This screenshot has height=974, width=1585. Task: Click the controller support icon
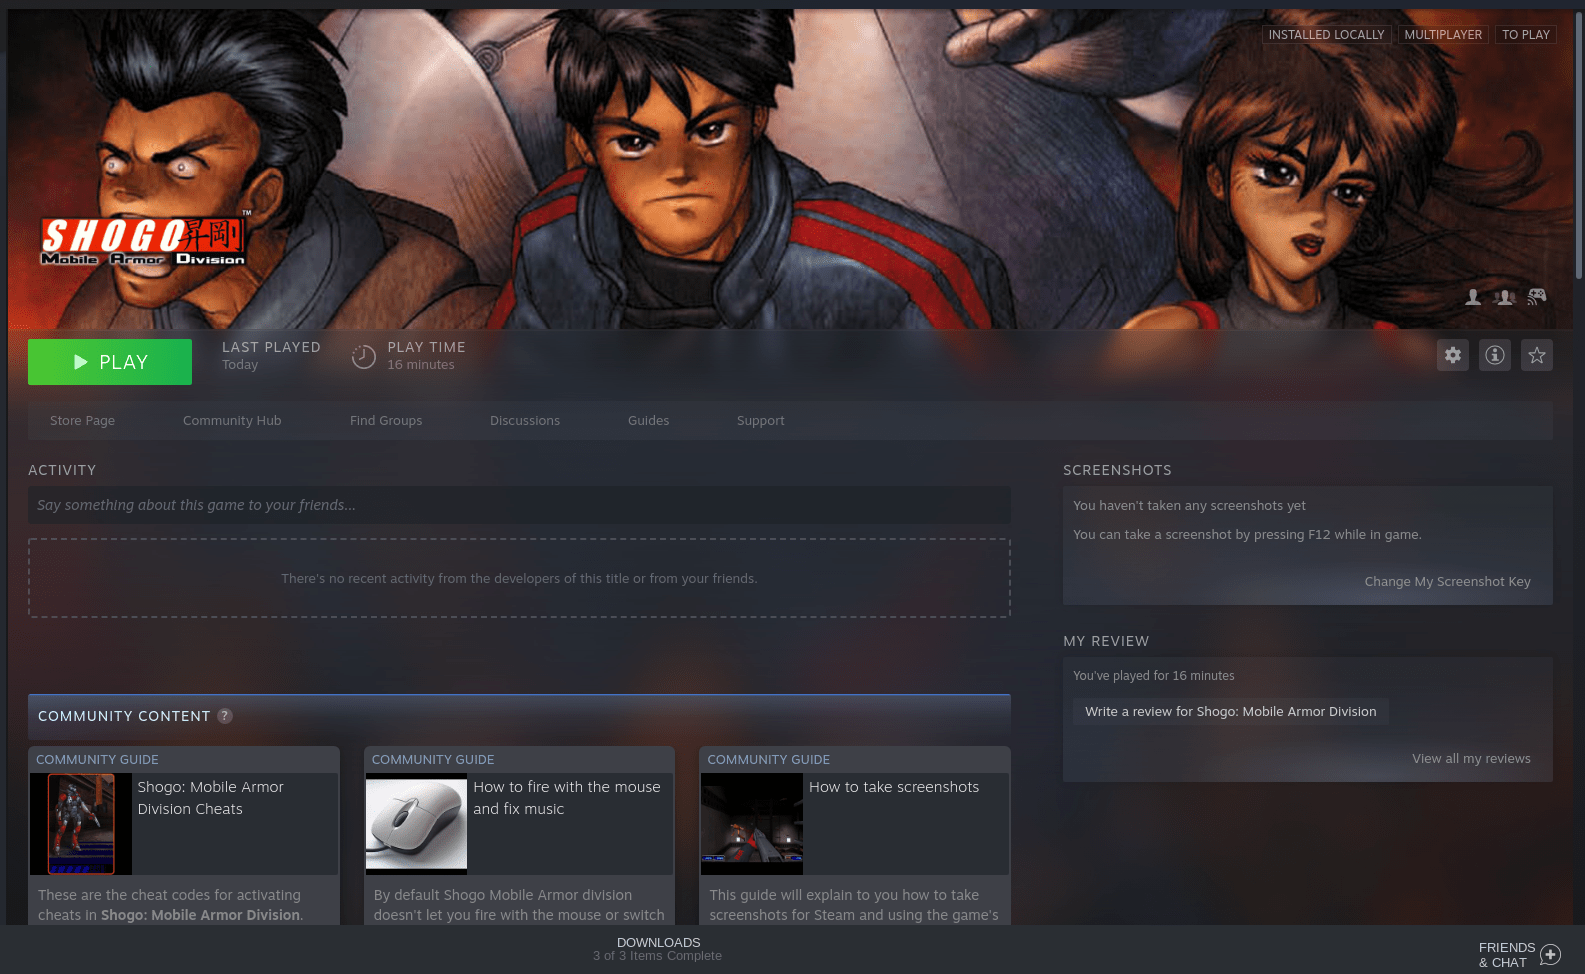click(1537, 296)
